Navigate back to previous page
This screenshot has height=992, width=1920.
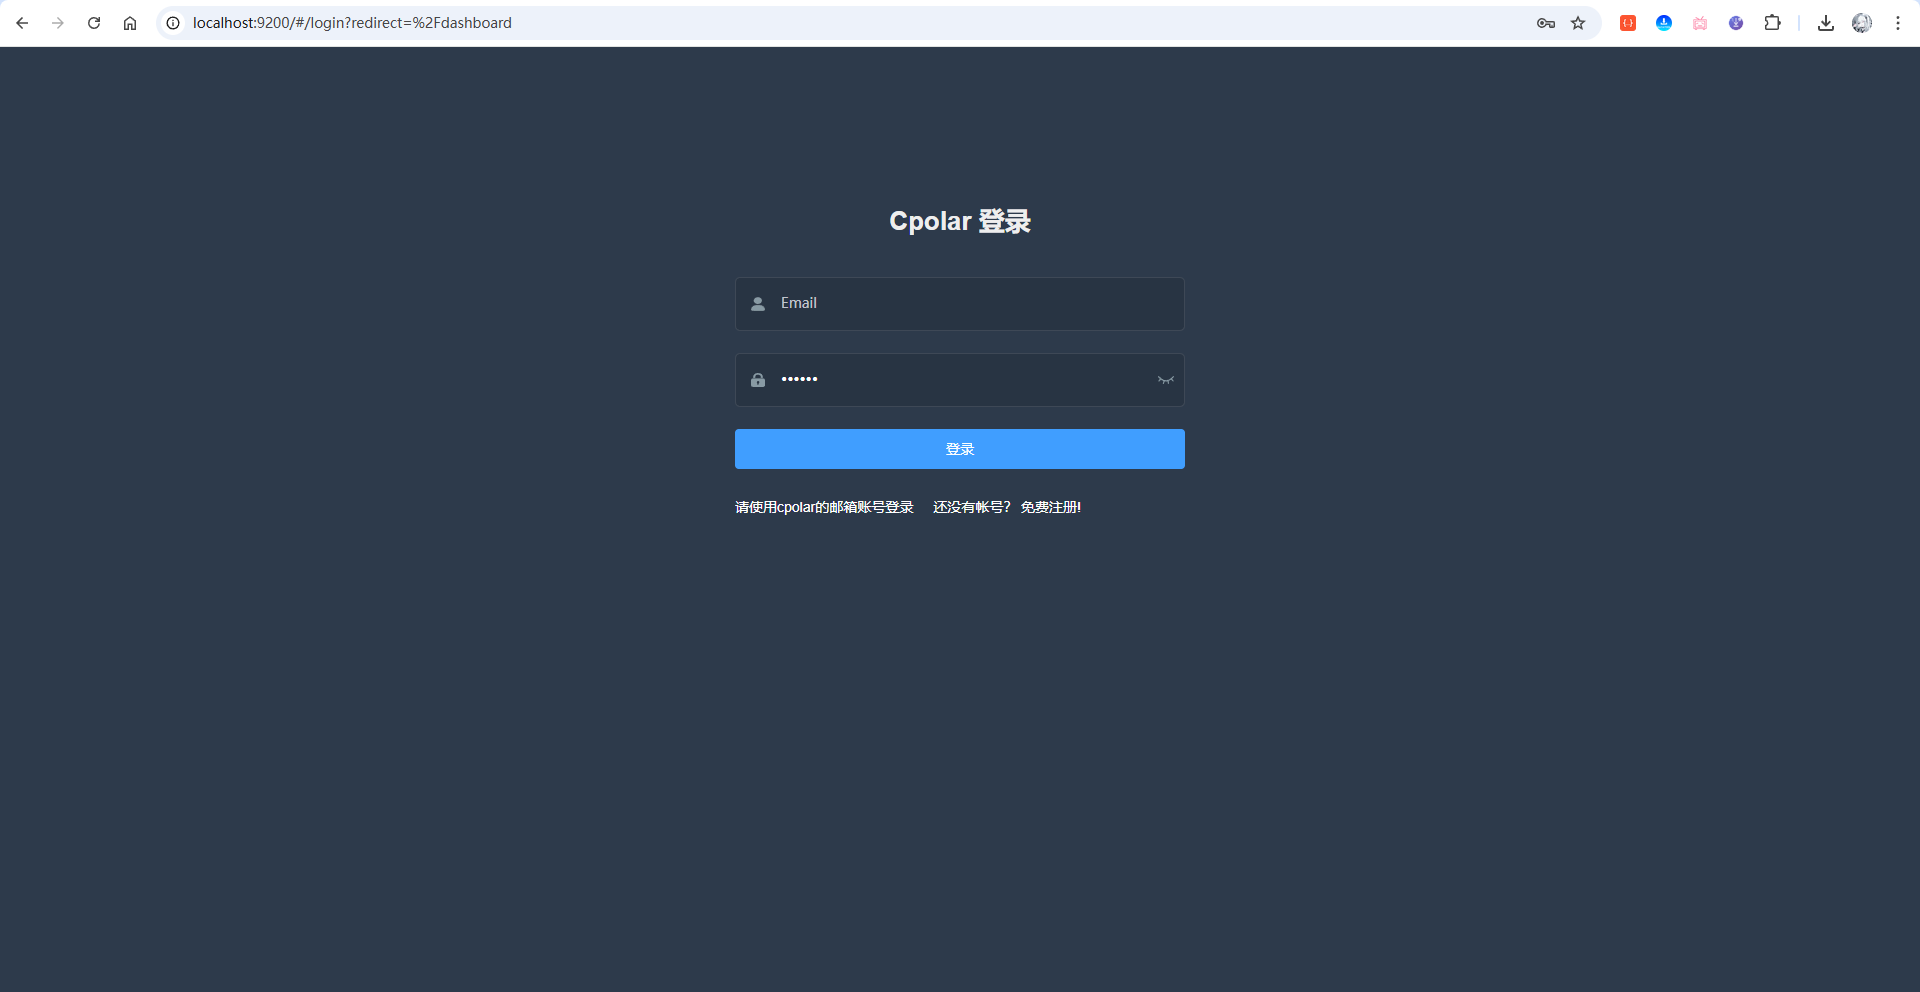click(22, 23)
